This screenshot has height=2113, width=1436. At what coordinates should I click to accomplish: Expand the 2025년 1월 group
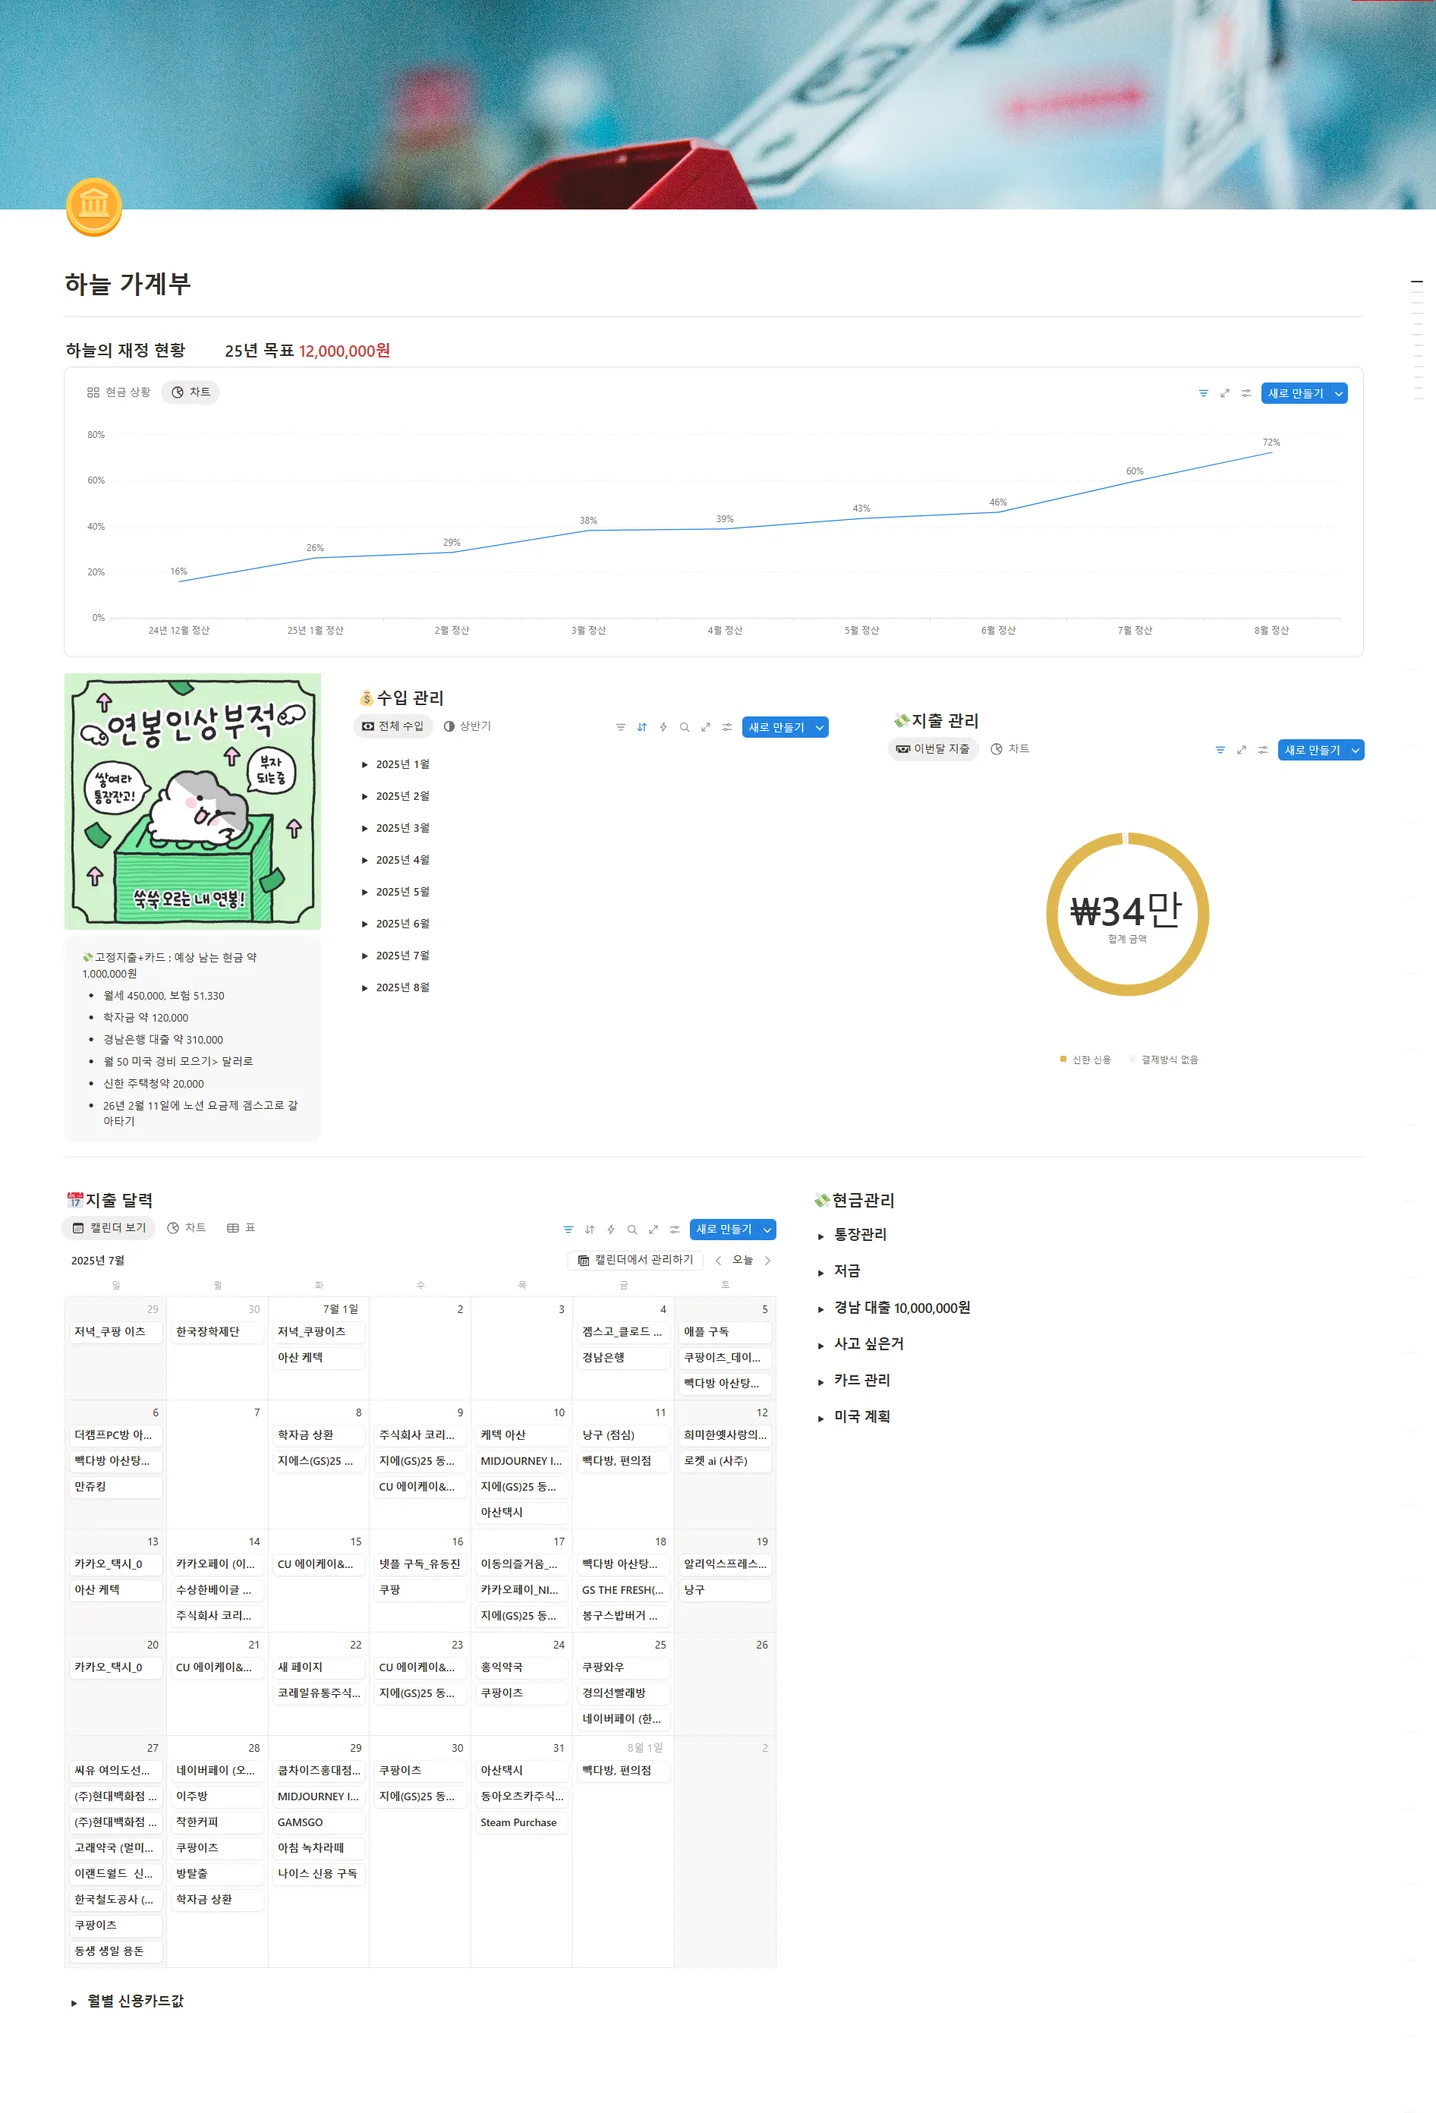pos(365,765)
